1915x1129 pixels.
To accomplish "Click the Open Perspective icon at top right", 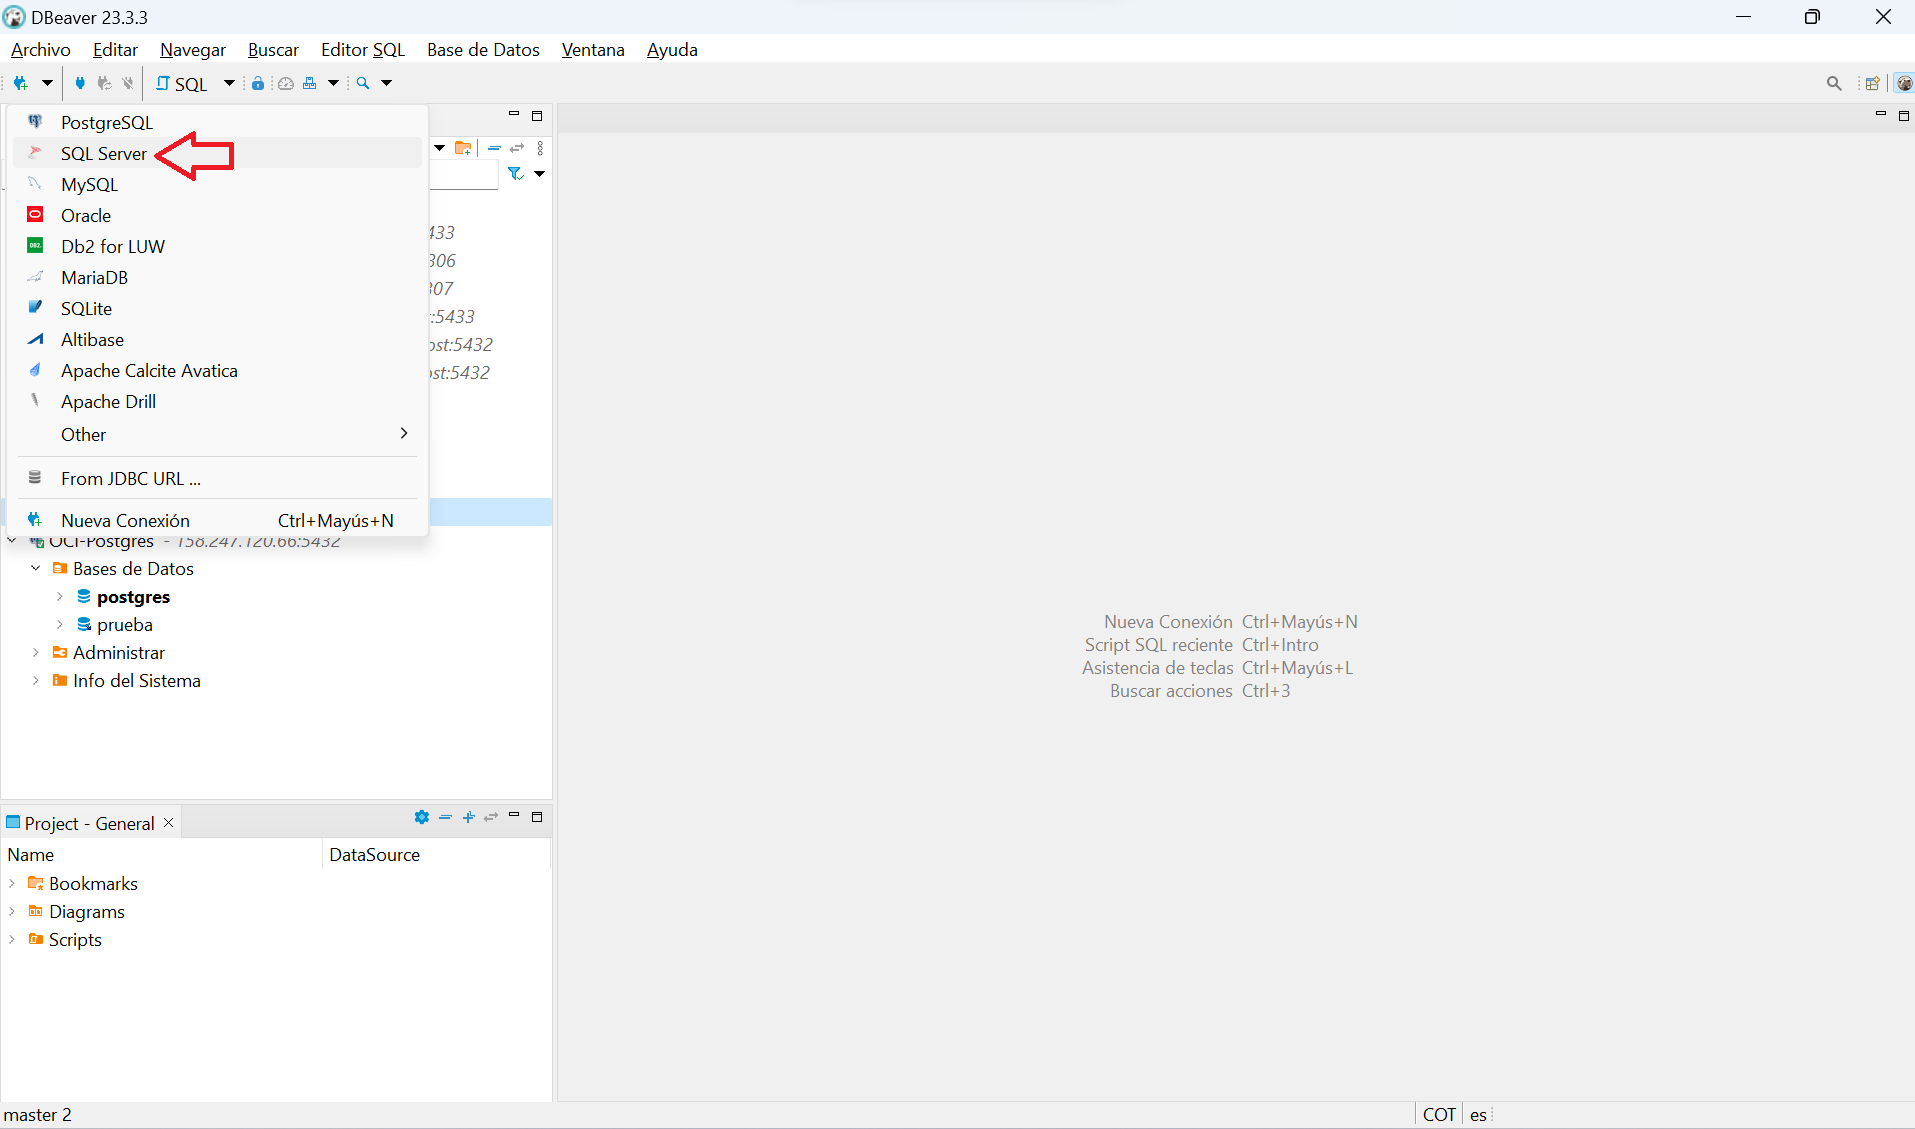I will click(1872, 83).
